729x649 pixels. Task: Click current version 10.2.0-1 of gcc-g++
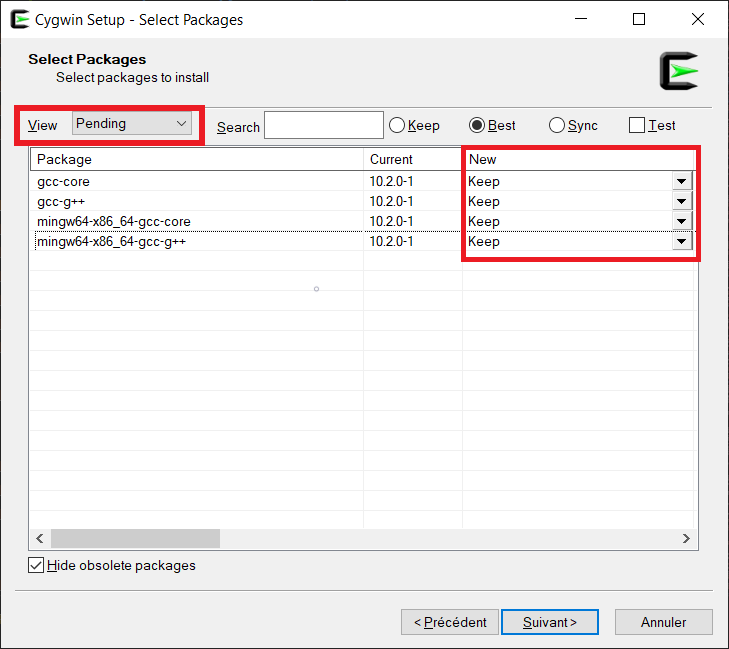tap(391, 201)
